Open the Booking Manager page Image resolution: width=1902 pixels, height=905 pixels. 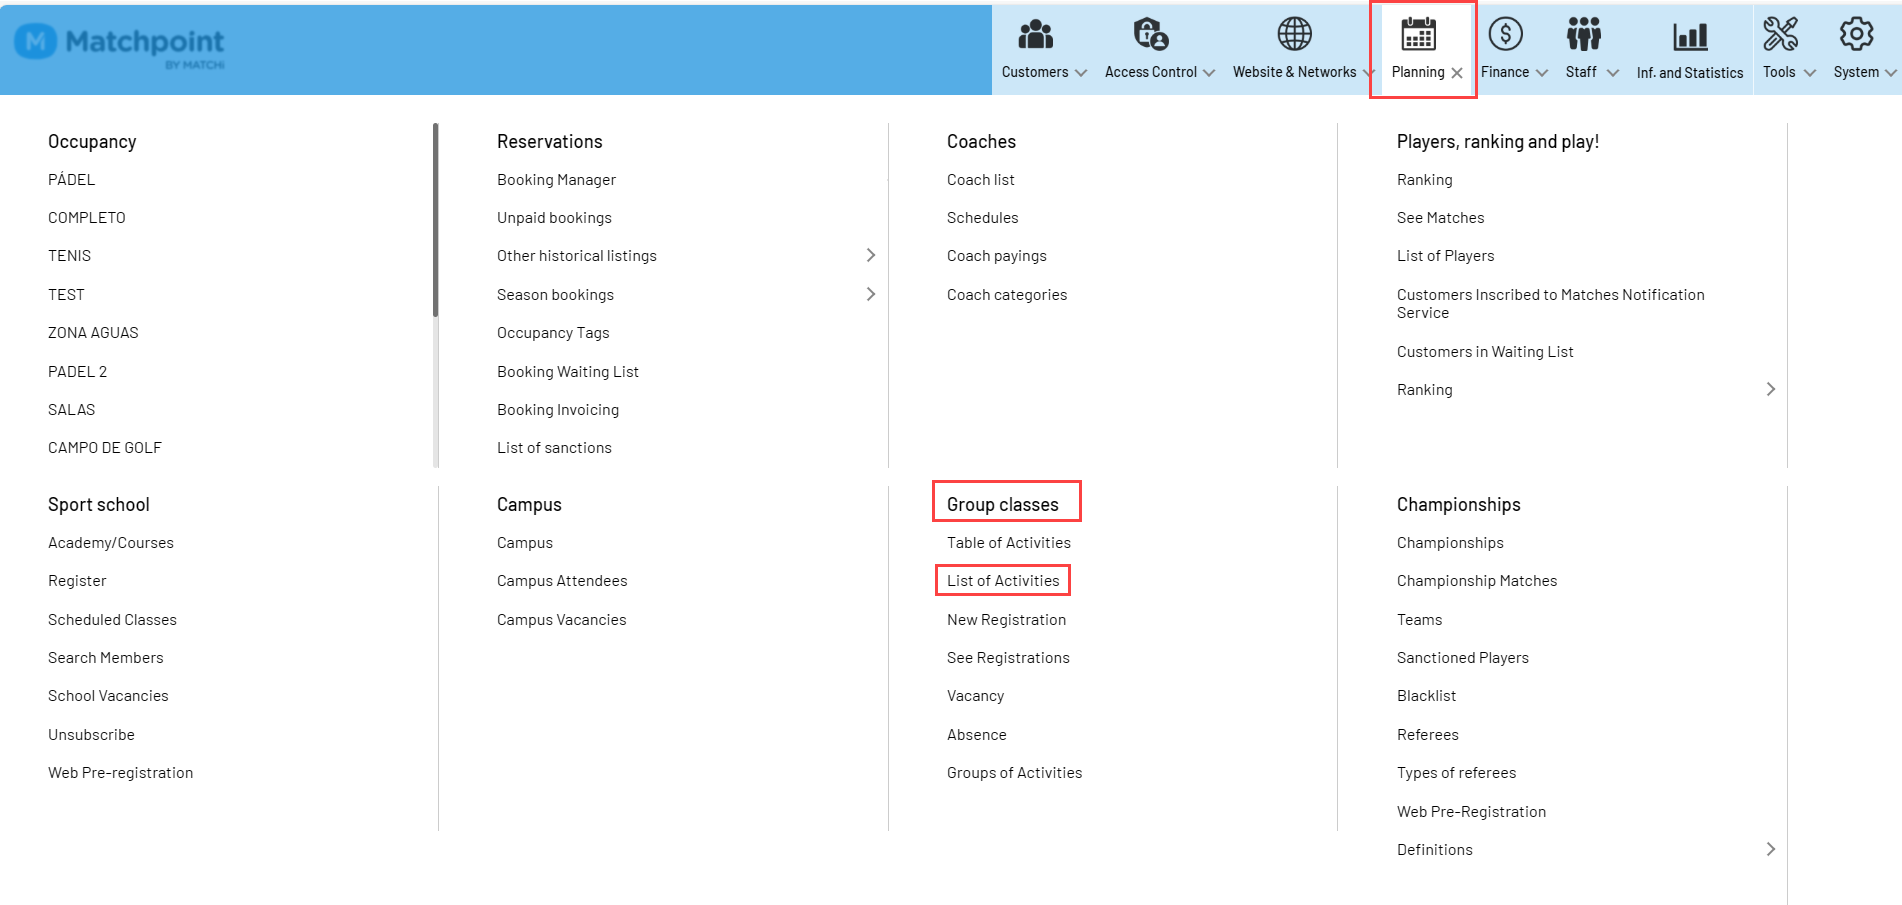556,179
